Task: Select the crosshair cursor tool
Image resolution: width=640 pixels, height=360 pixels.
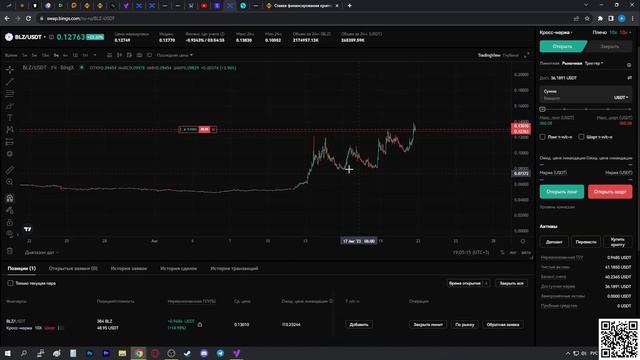Action: tap(10, 70)
